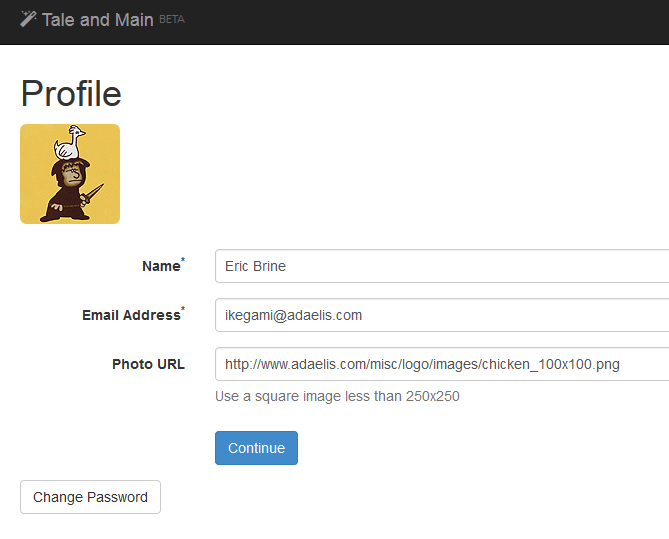This screenshot has width=669, height=539.
Task: Open the Tale and Main home link
Action: click(98, 19)
